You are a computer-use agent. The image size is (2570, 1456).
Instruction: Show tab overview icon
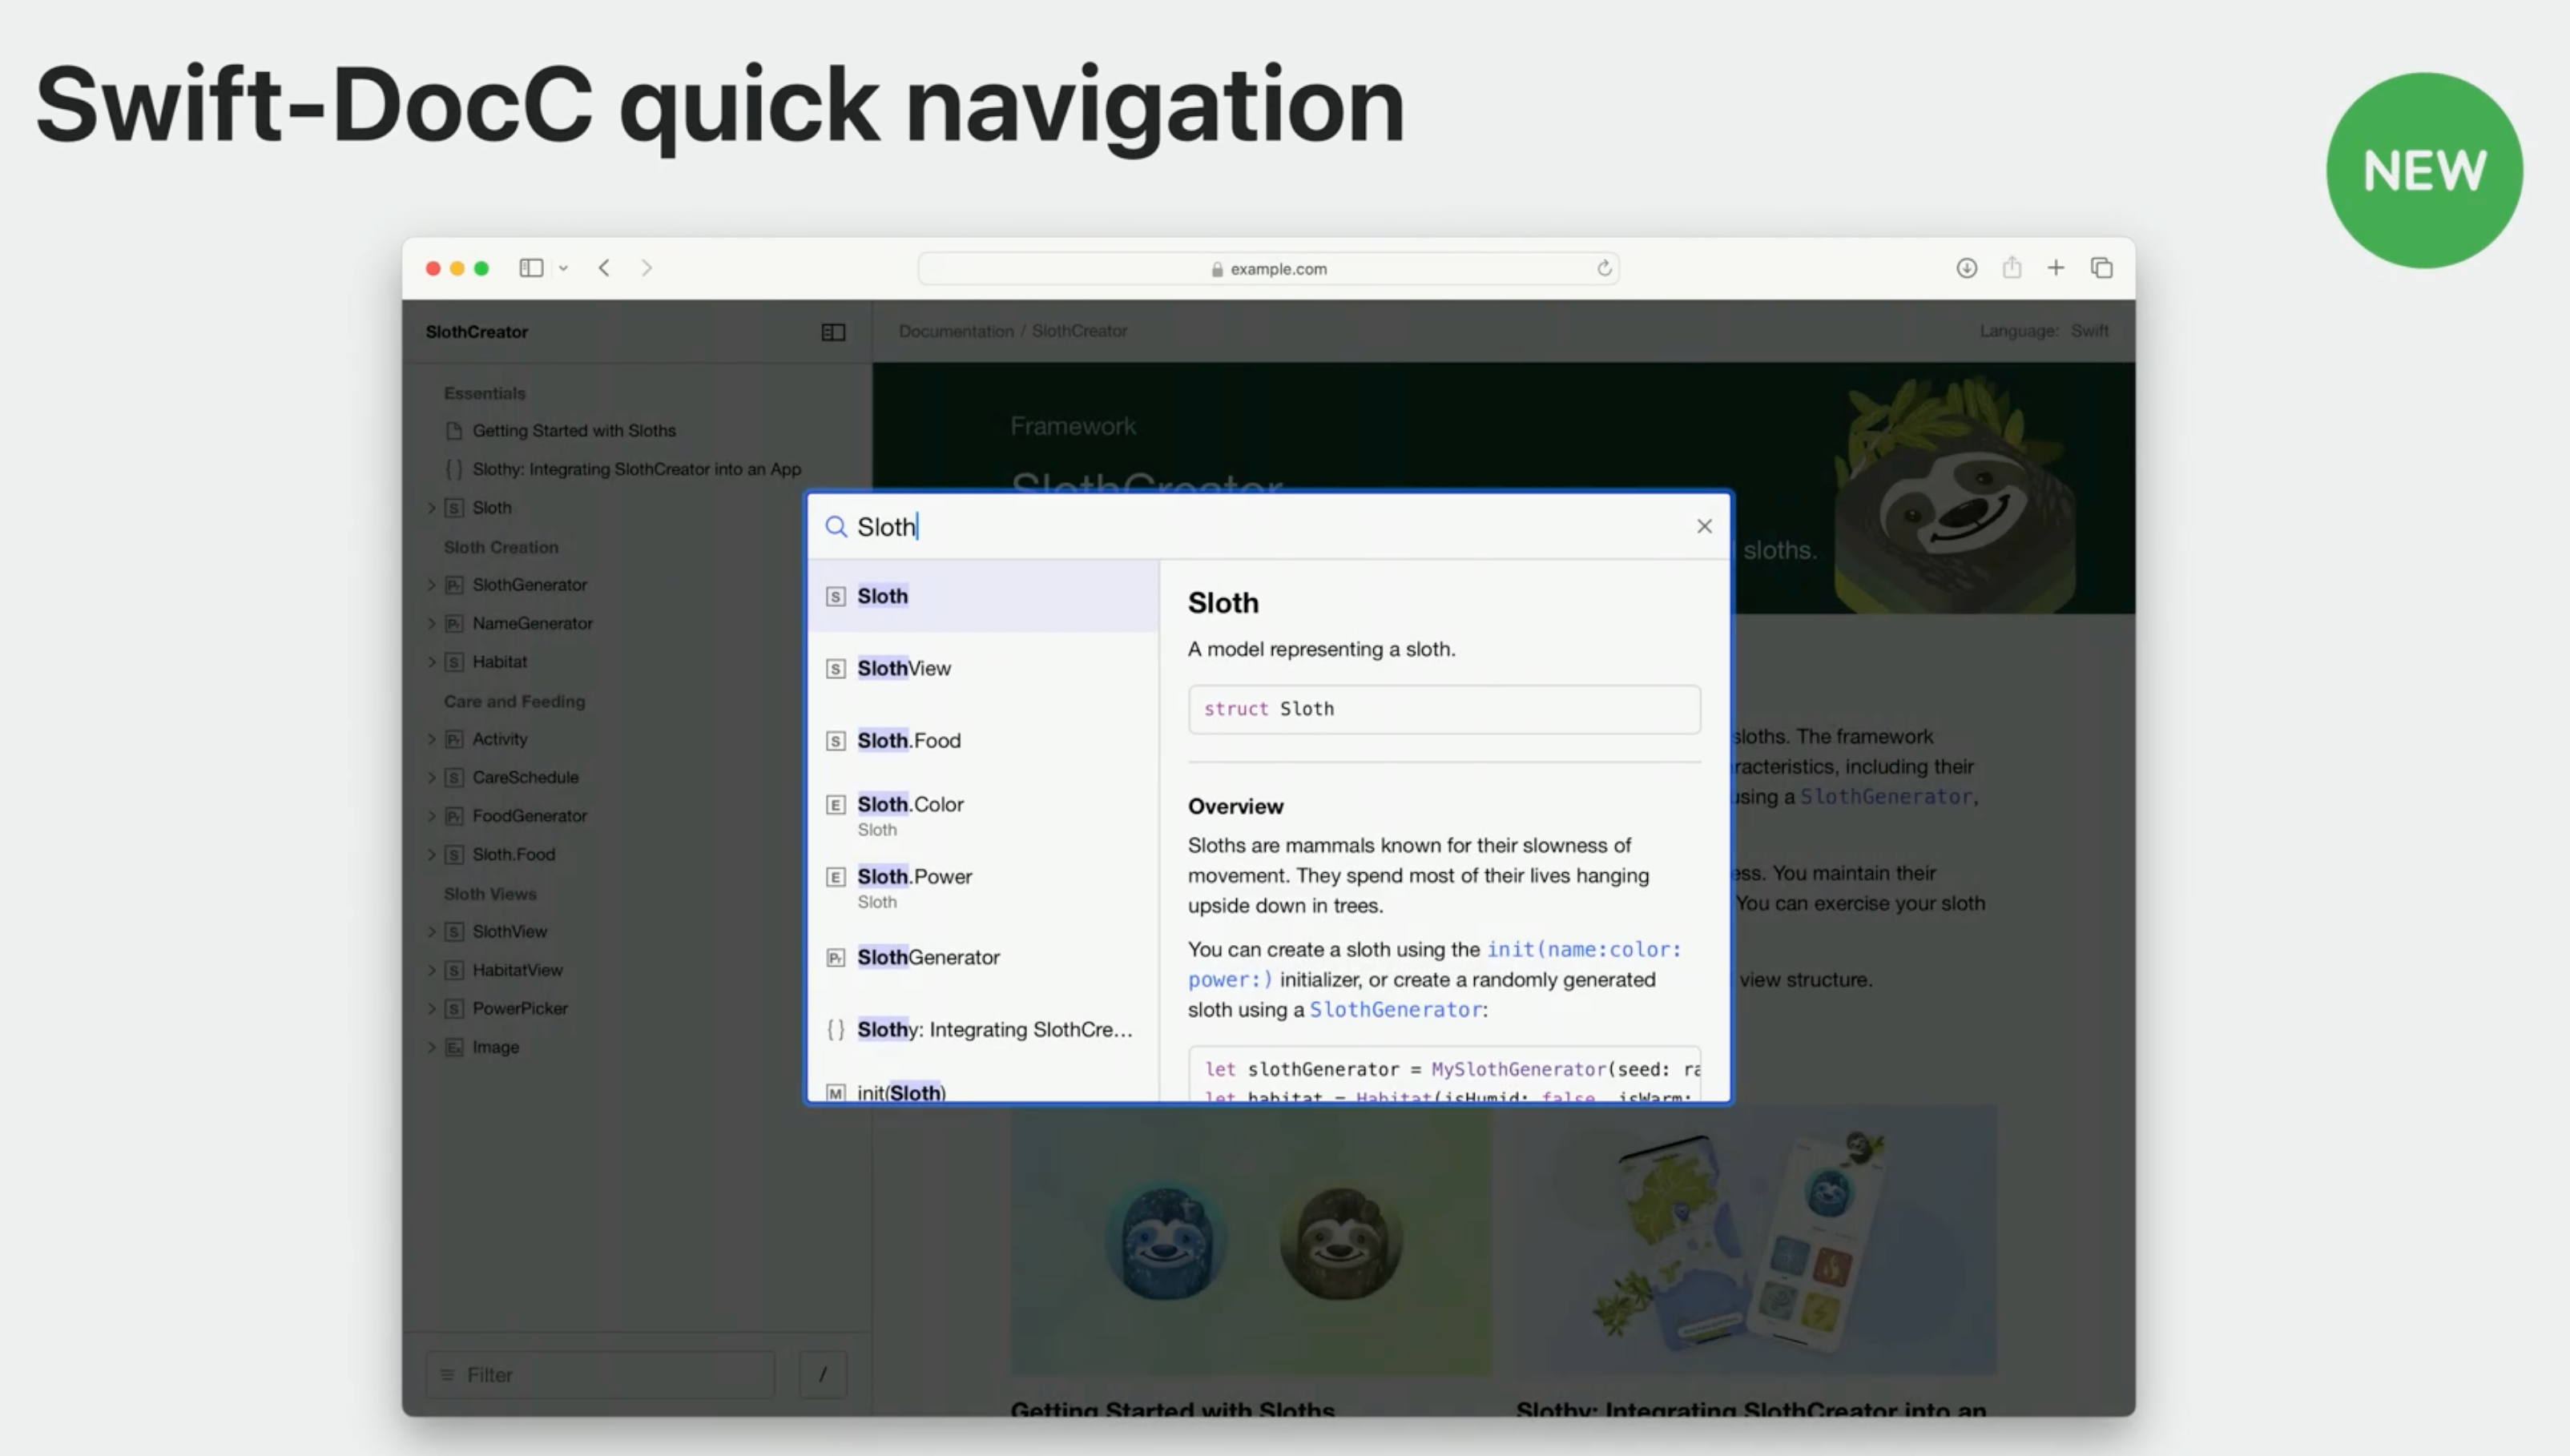(2101, 268)
